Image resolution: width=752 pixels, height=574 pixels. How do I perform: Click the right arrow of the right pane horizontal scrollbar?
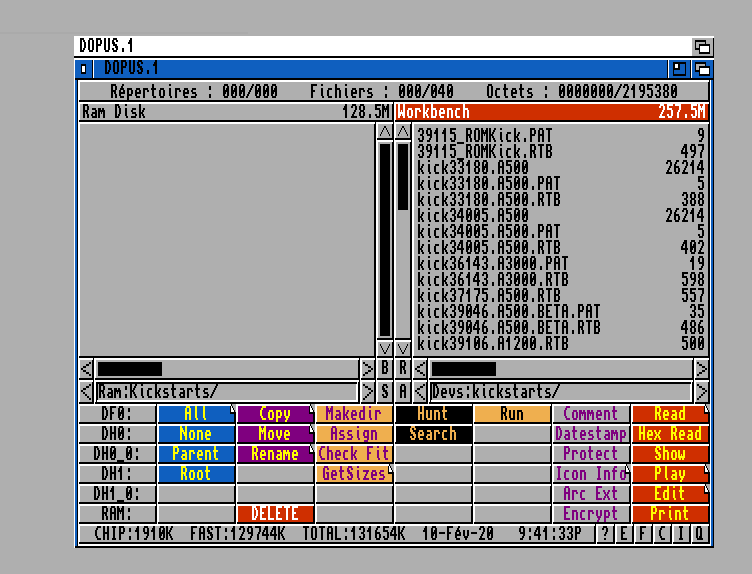point(701,369)
